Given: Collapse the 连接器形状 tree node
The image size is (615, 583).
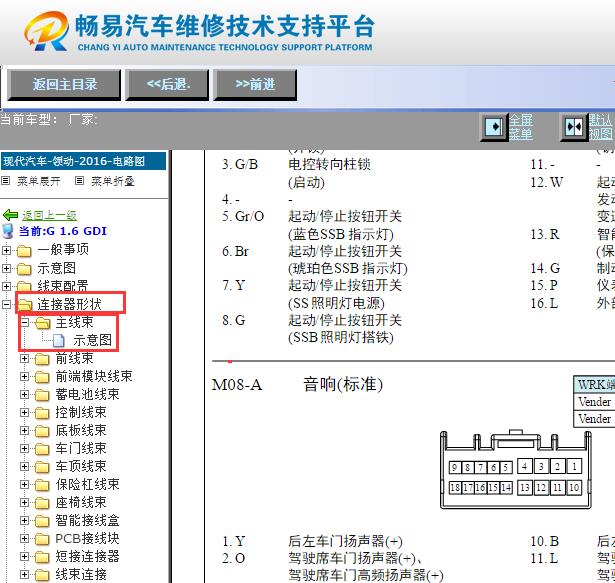Looking at the screenshot, I should click(6, 304).
